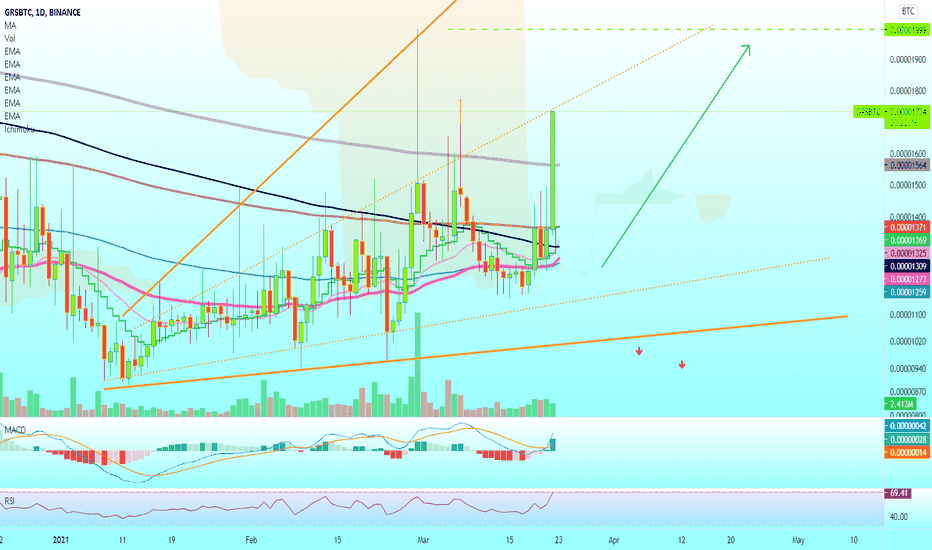
Task: Click the RSI pane label
Action: click(x=9, y=501)
